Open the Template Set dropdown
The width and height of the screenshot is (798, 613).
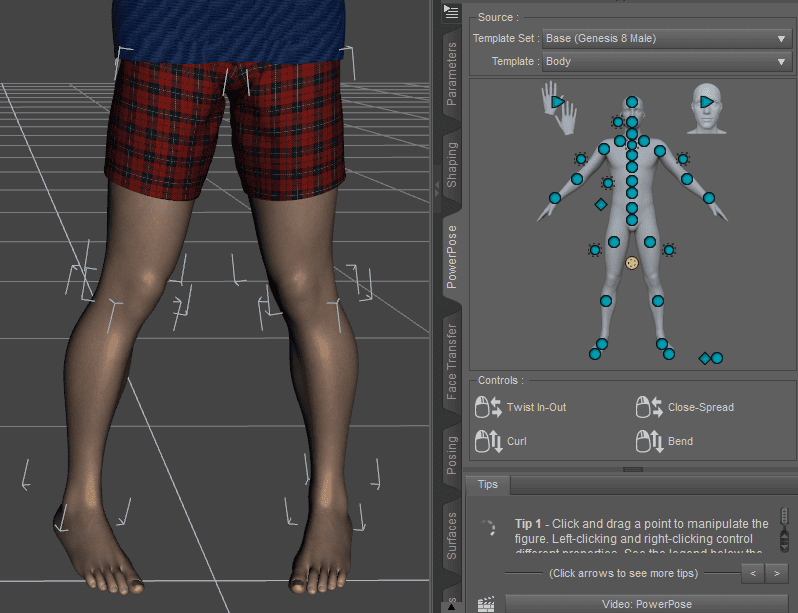click(x=667, y=38)
